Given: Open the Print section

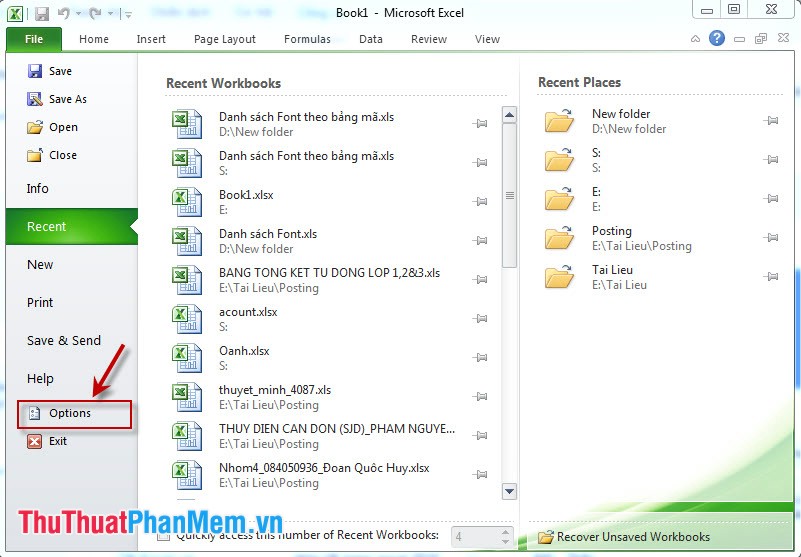Looking at the screenshot, I should (40, 303).
